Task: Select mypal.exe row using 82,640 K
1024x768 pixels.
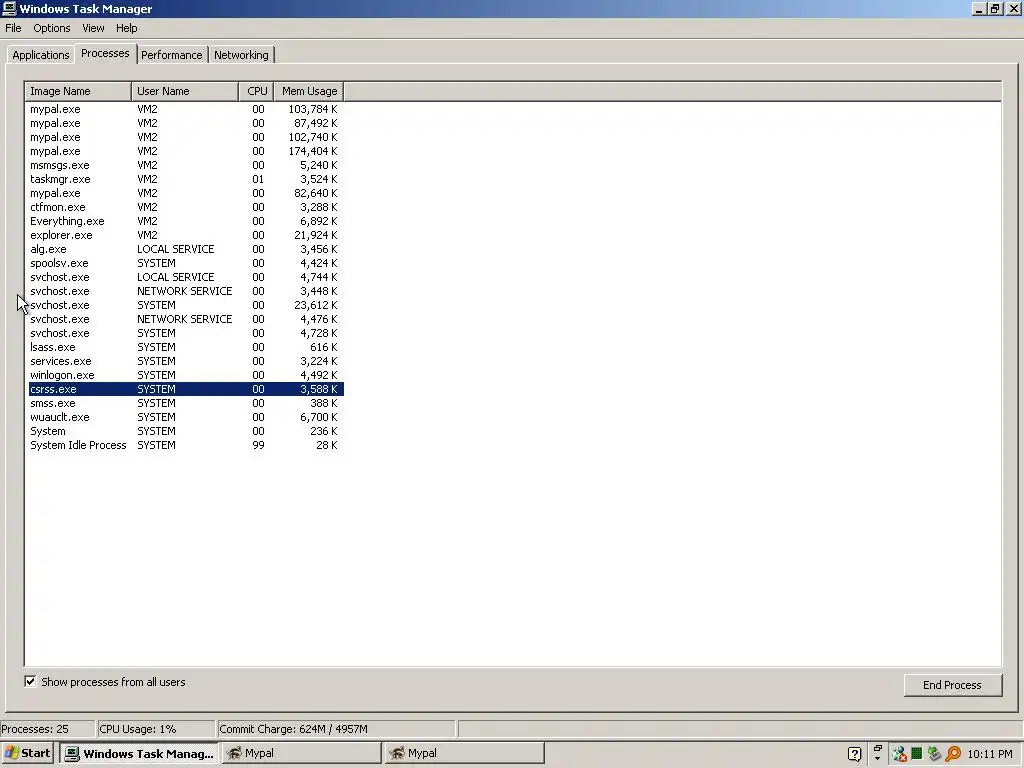Action: 185,193
